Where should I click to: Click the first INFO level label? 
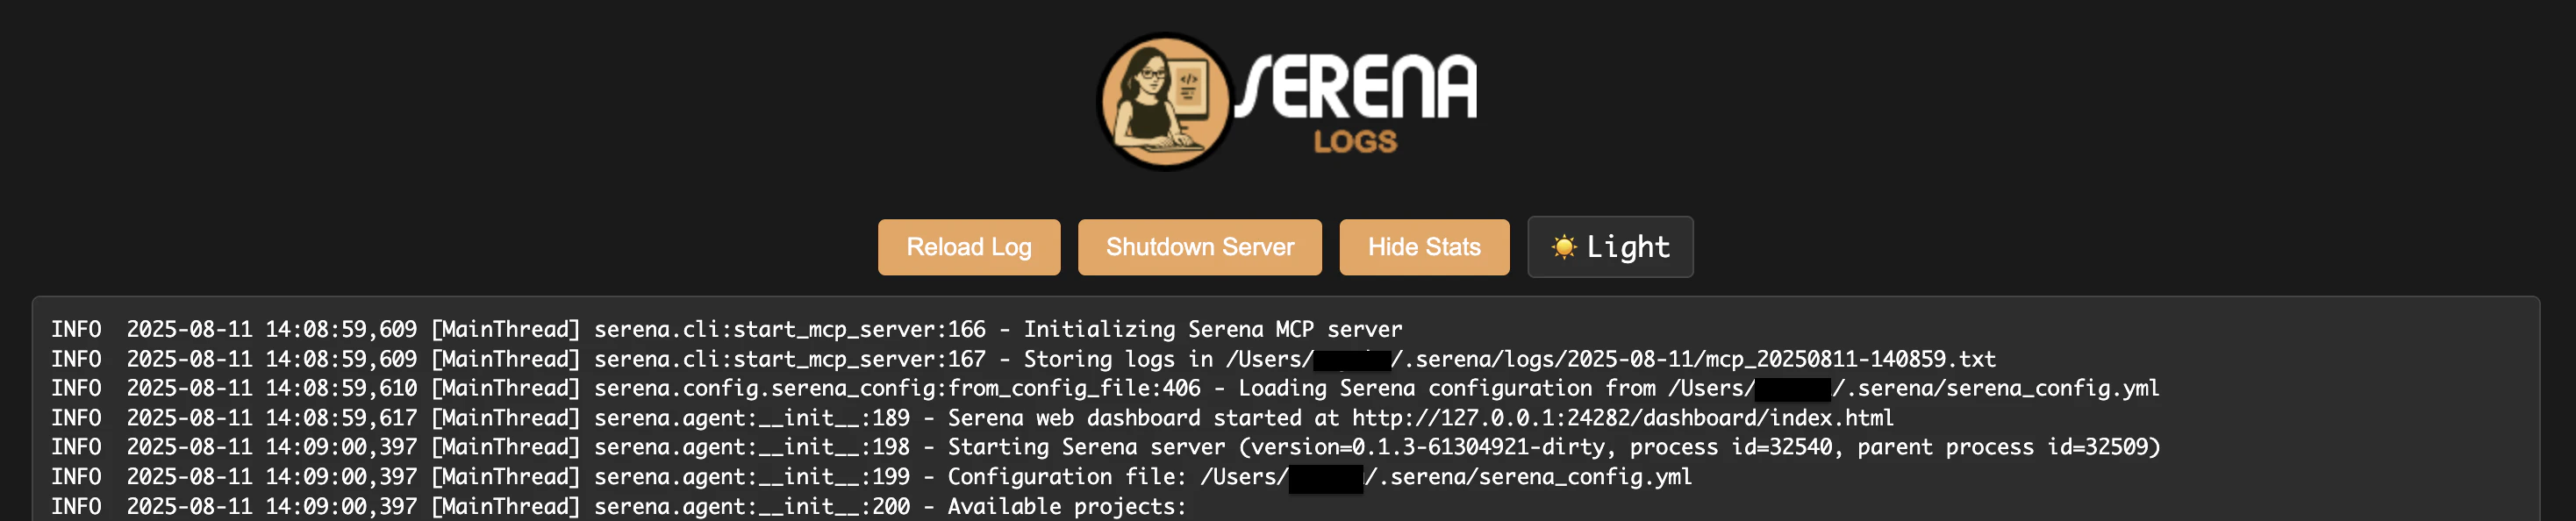coord(76,329)
